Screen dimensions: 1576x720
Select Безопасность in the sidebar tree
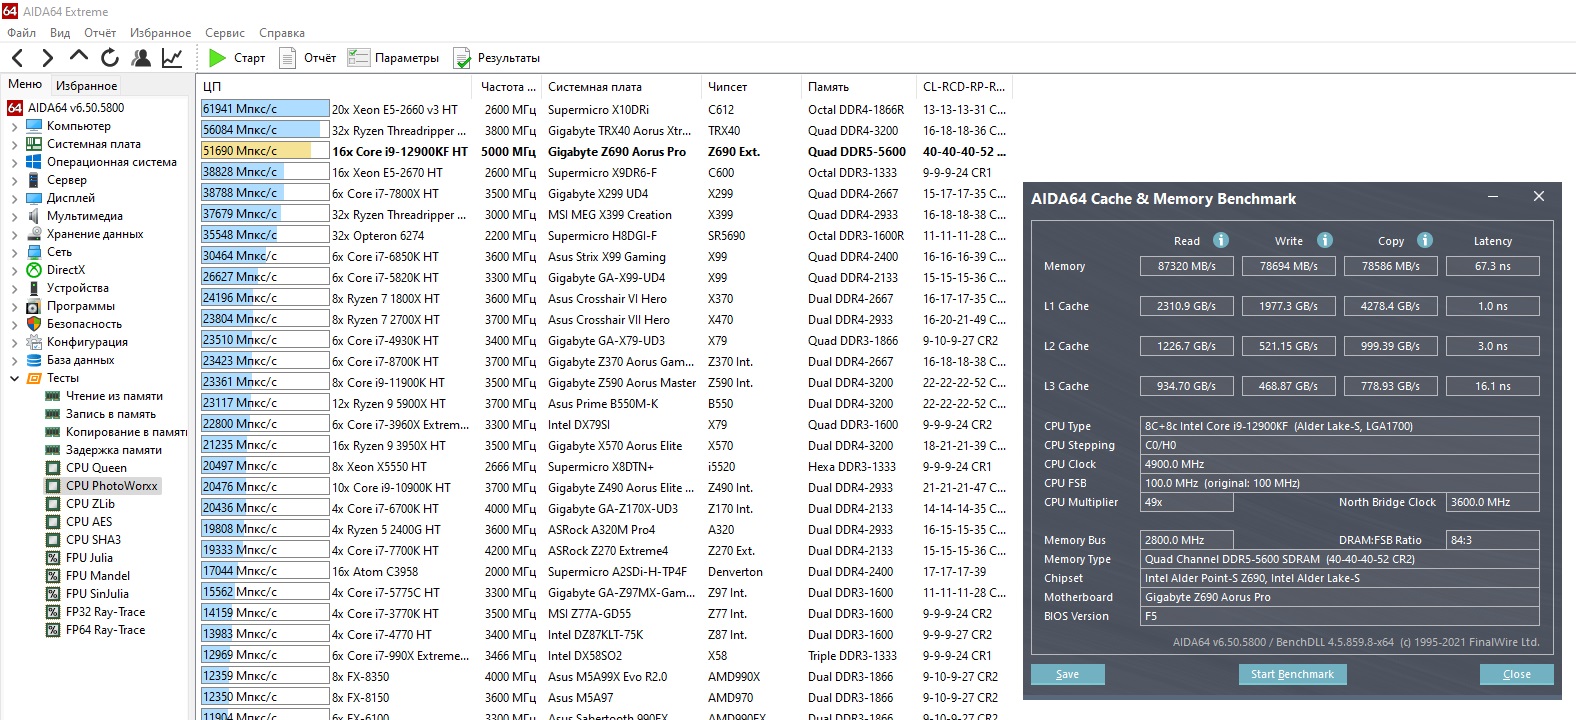[84, 324]
